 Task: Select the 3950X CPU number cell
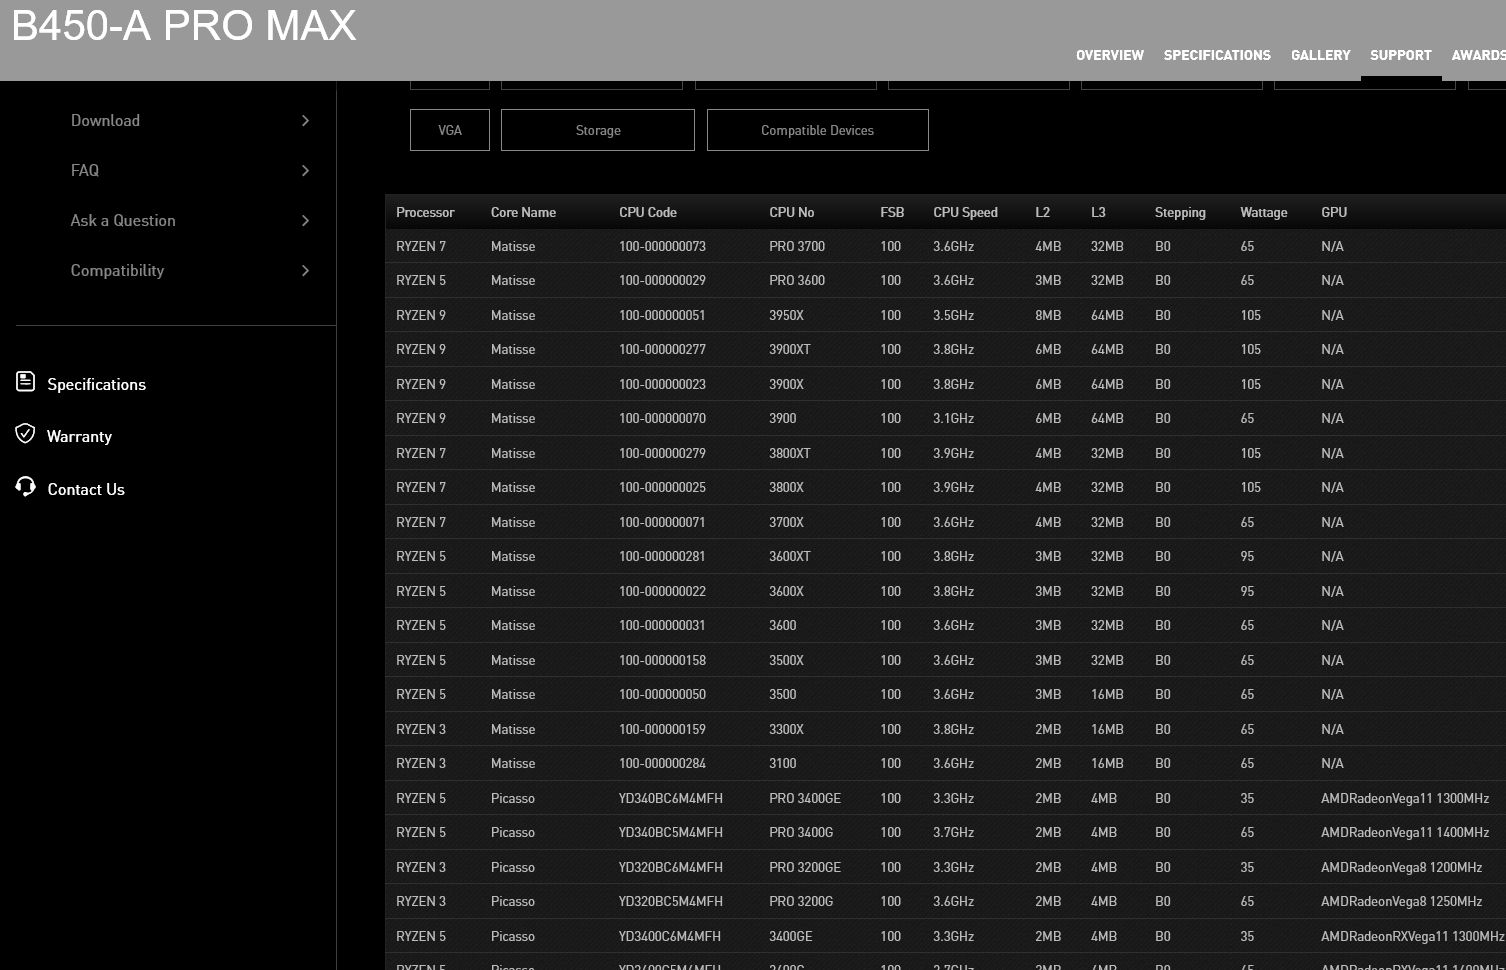(x=786, y=315)
